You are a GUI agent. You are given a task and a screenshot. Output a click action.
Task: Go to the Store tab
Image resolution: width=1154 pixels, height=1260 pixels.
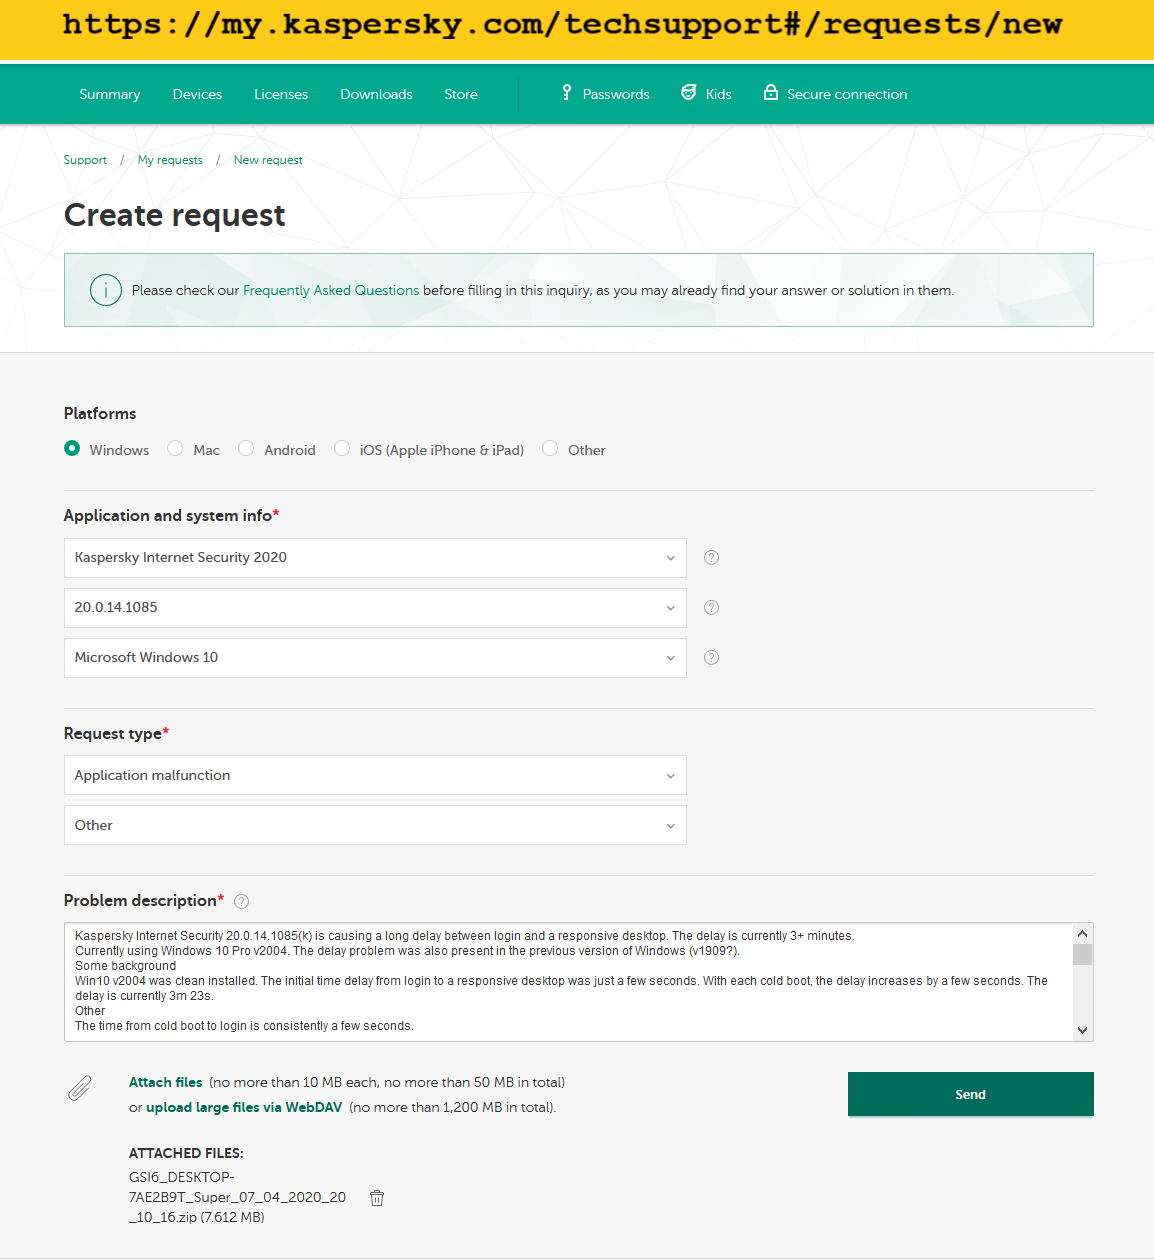click(461, 94)
